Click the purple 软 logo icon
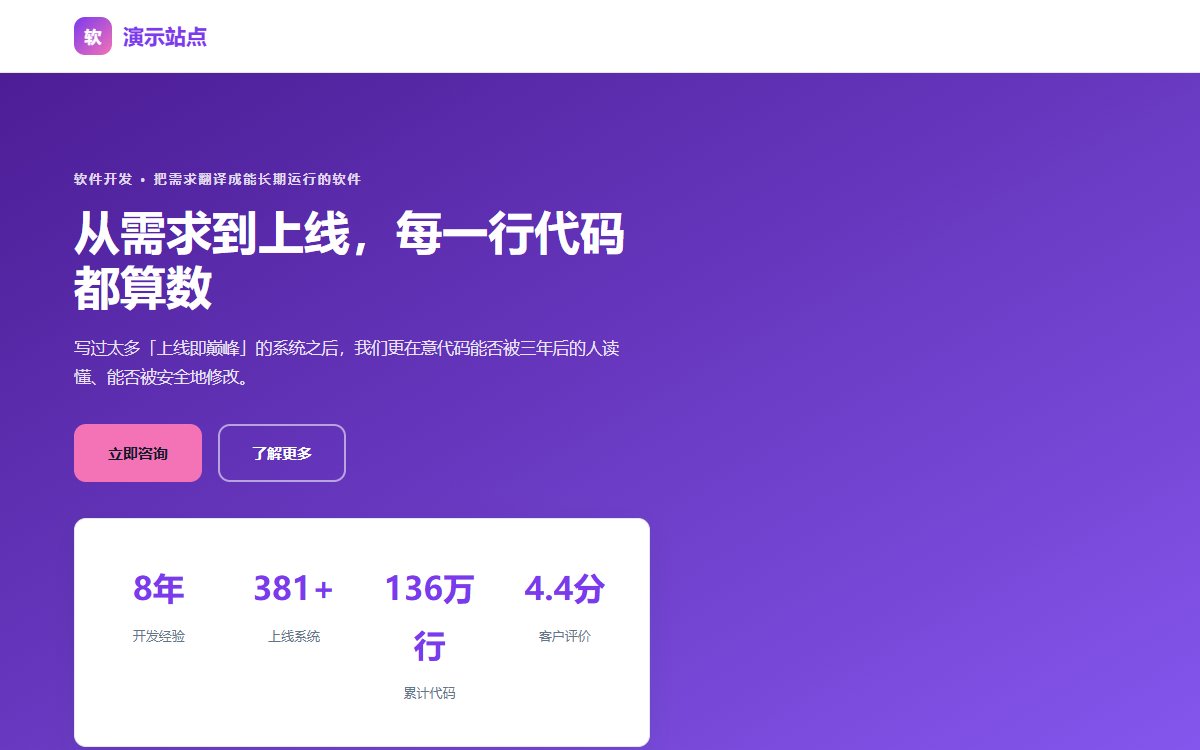Image resolution: width=1200 pixels, height=750 pixels. click(x=93, y=37)
